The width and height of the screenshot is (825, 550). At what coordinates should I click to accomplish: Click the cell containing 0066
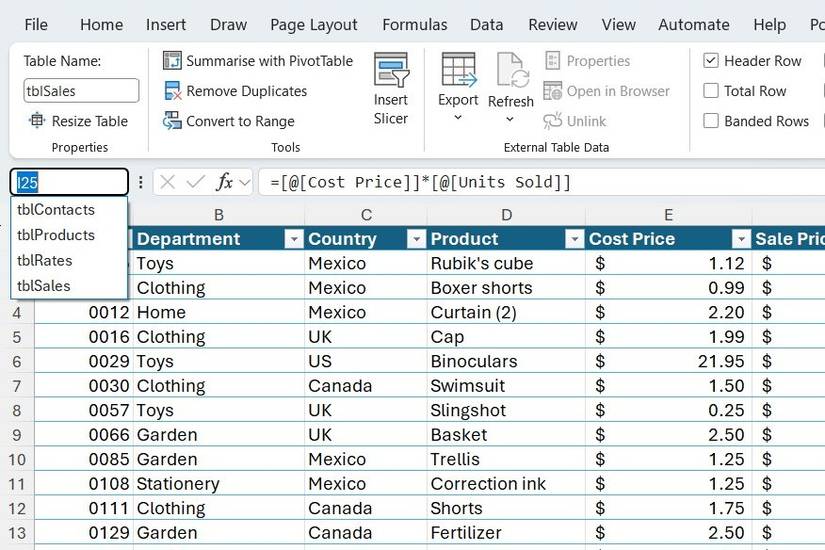click(84, 435)
